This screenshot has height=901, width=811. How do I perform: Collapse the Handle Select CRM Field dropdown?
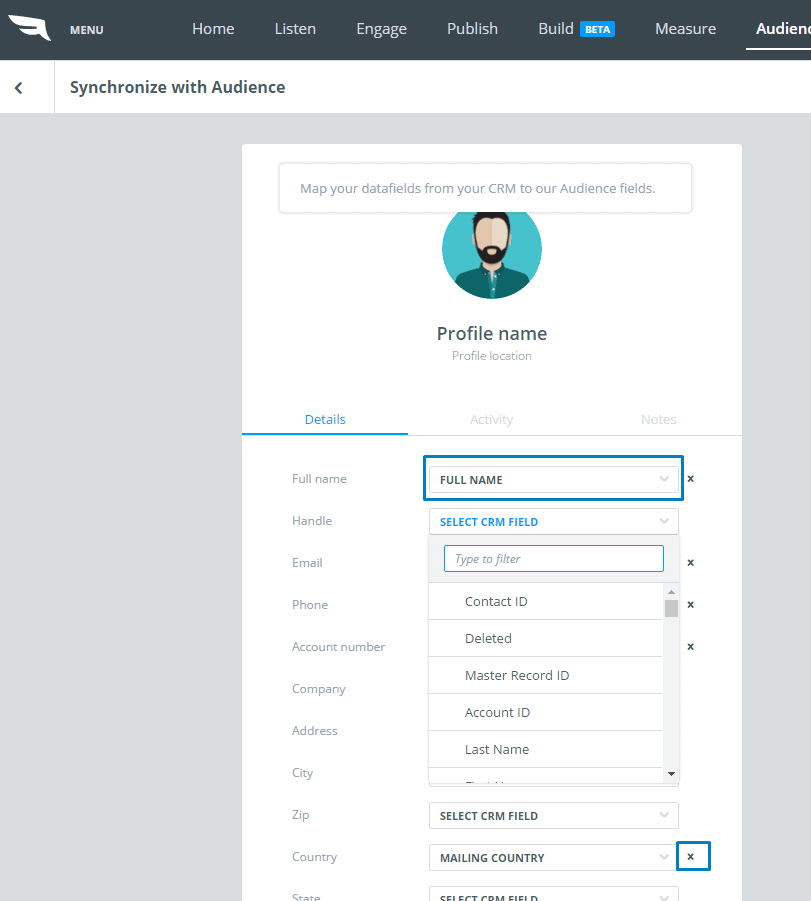click(x=554, y=522)
